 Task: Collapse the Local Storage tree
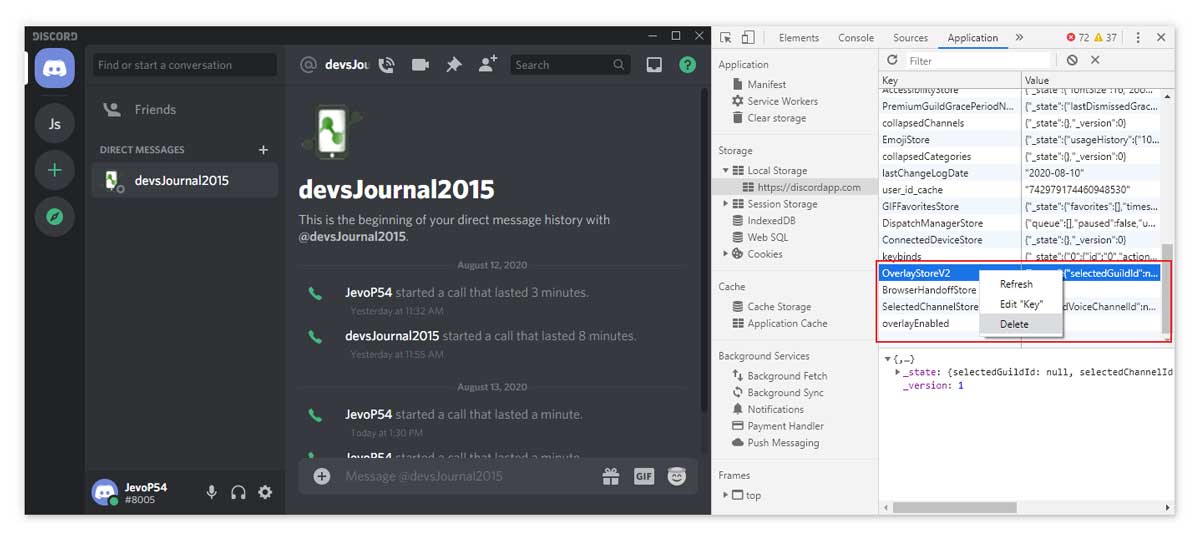(726, 171)
